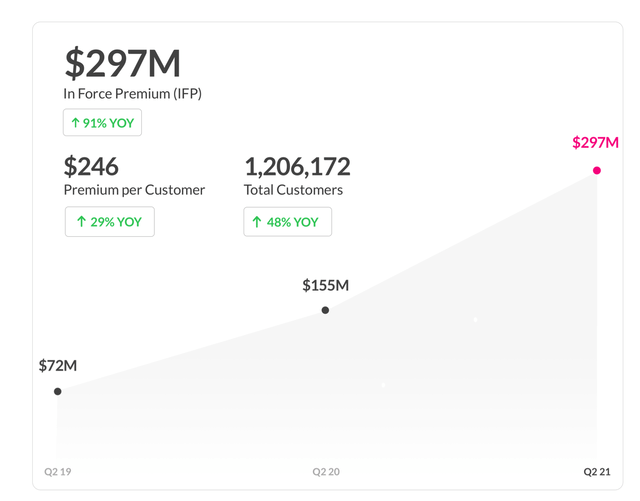Click the $155M chart value label
The image size is (640, 501).
(x=325, y=286)
